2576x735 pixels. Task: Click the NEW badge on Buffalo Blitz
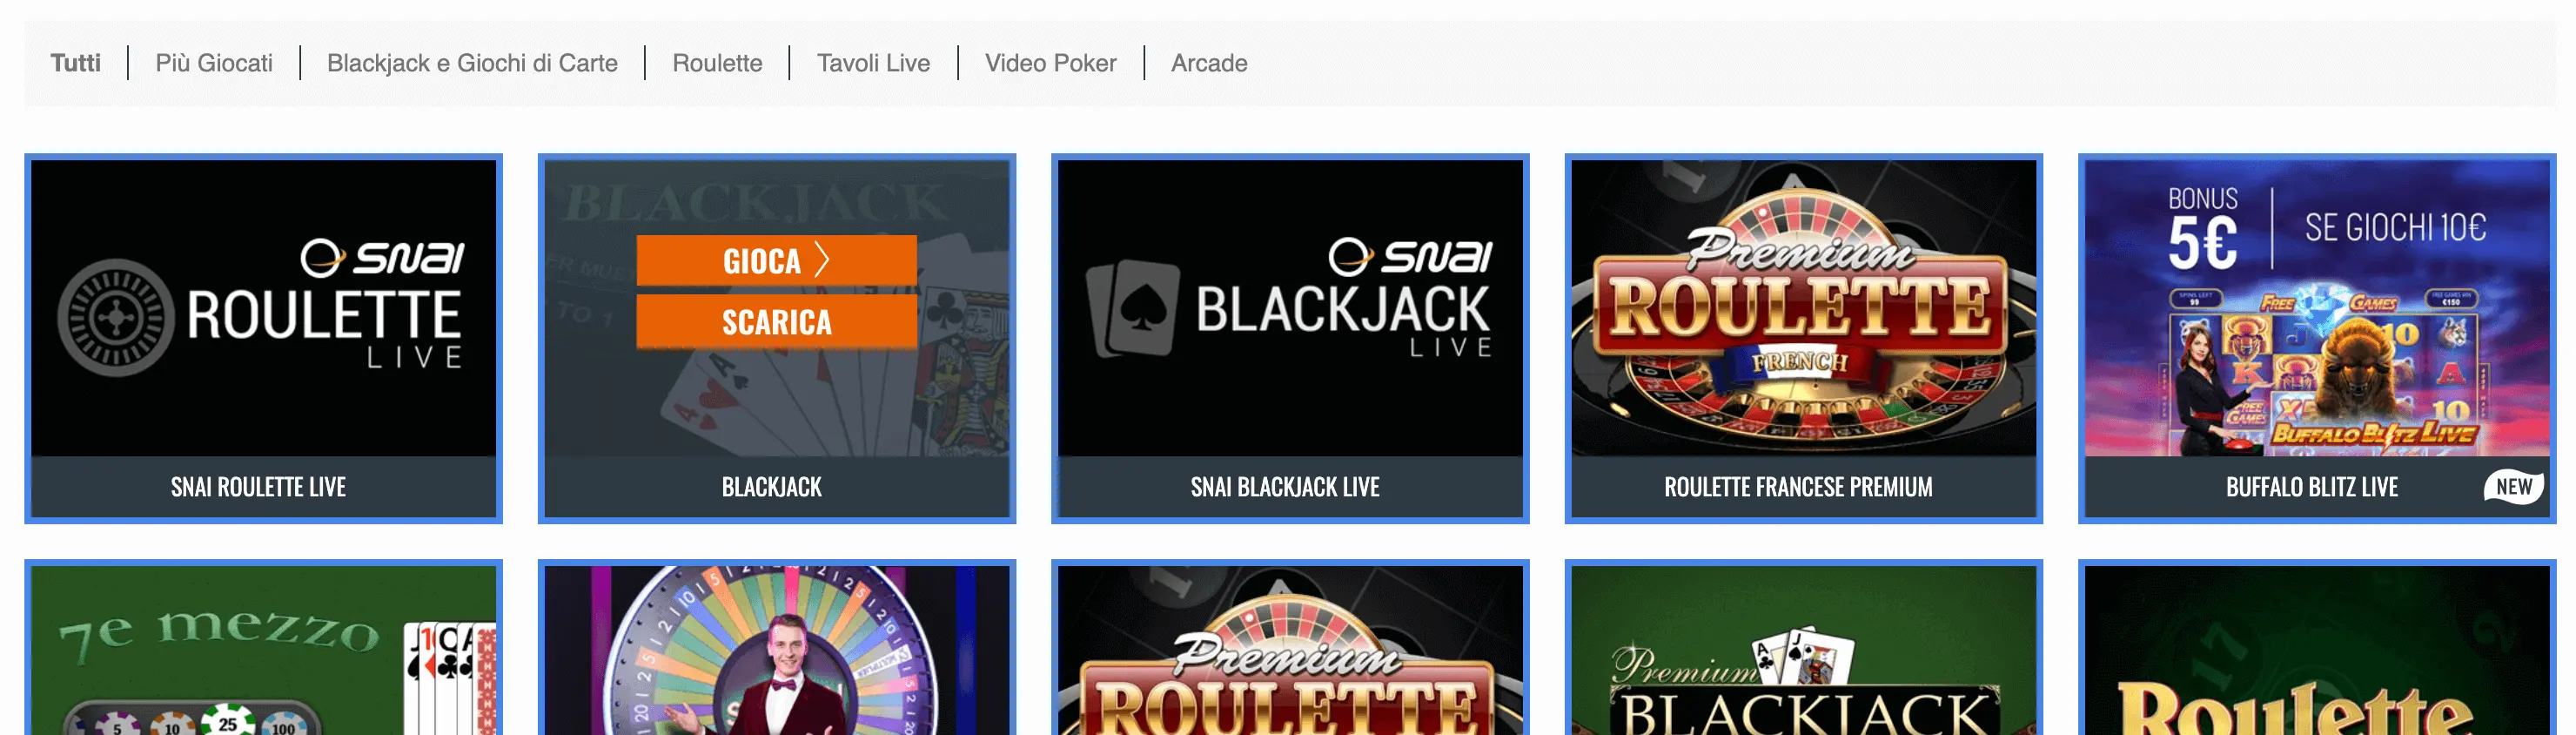[2514, 487]
